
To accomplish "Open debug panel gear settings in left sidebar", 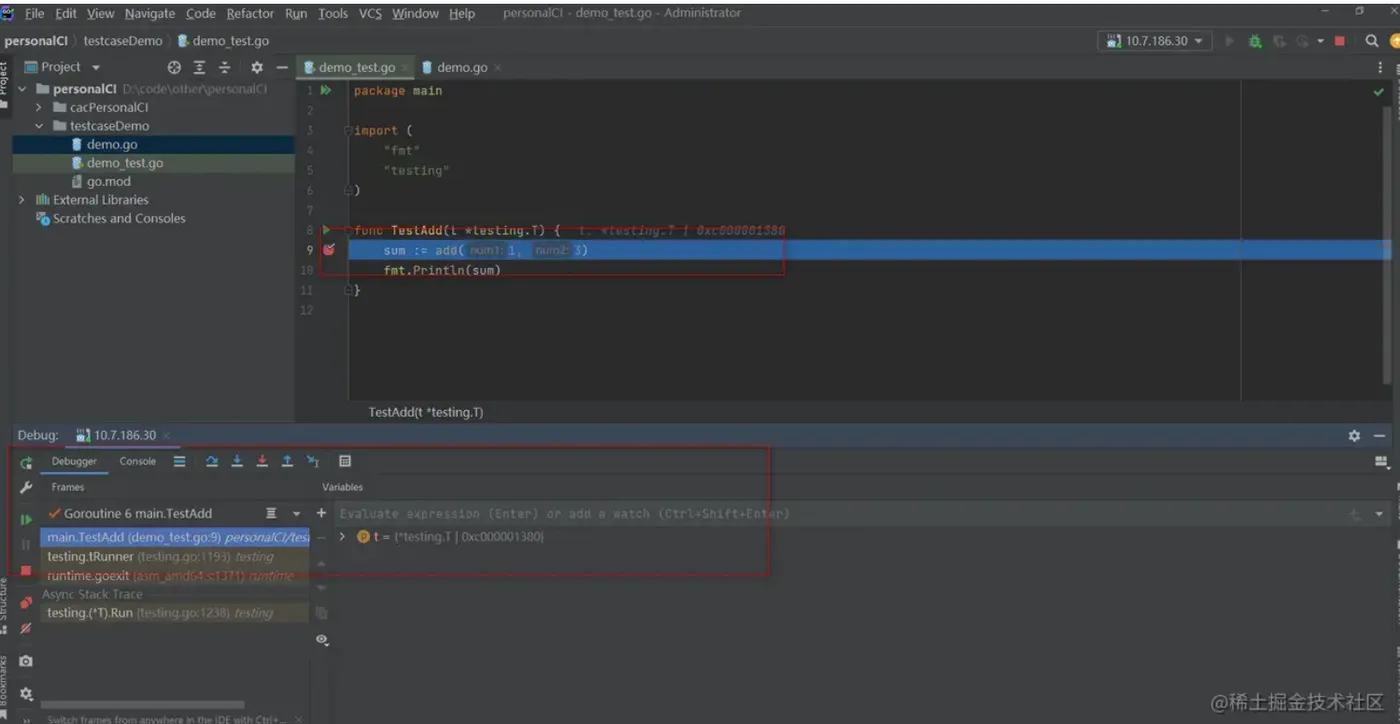I will pos(26,693).
